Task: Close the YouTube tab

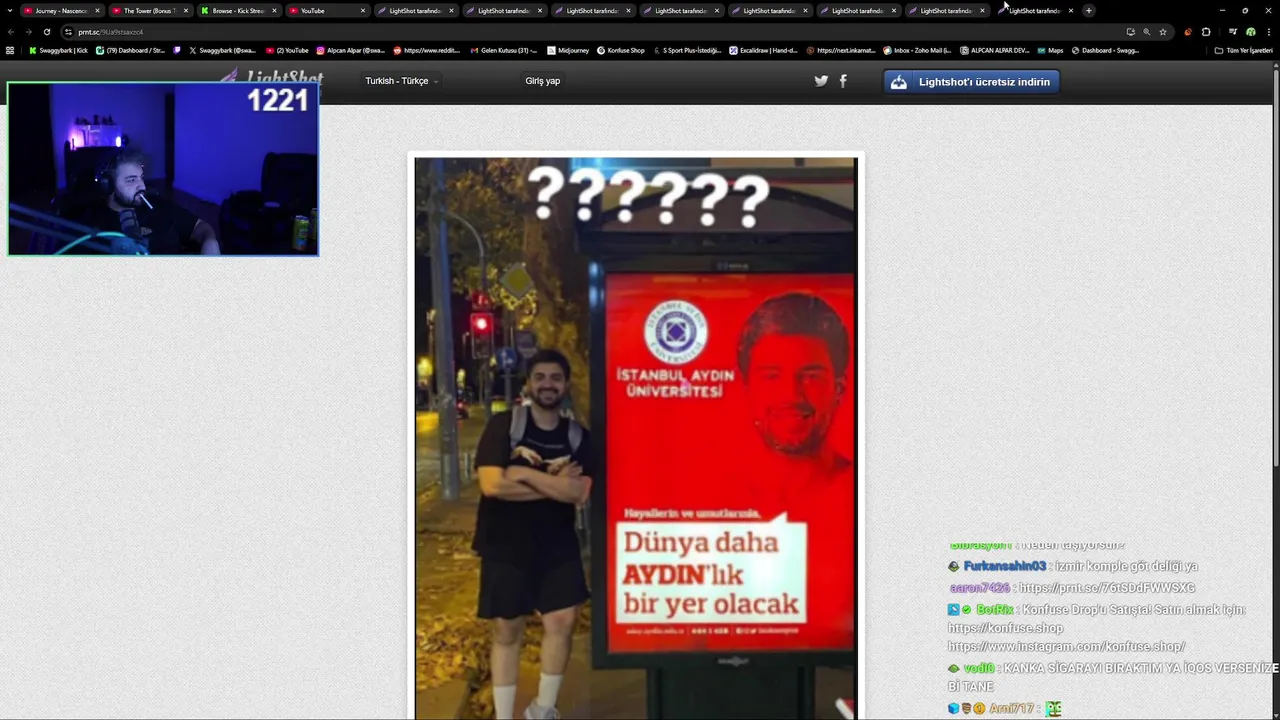Action: tap(362, 11)
